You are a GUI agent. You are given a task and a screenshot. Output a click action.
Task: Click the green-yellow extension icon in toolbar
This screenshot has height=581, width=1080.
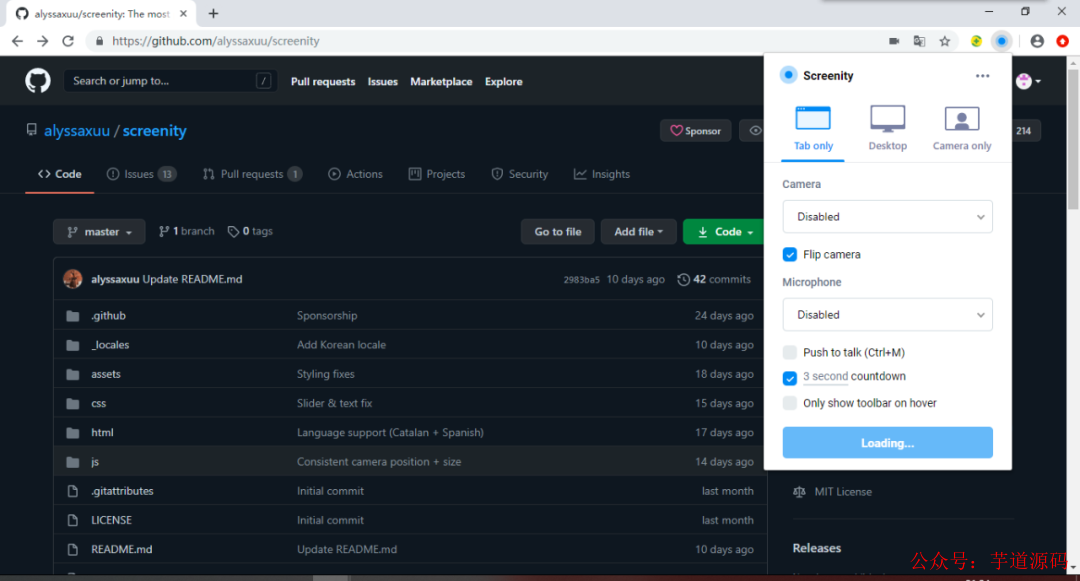(x=976, y=41)
